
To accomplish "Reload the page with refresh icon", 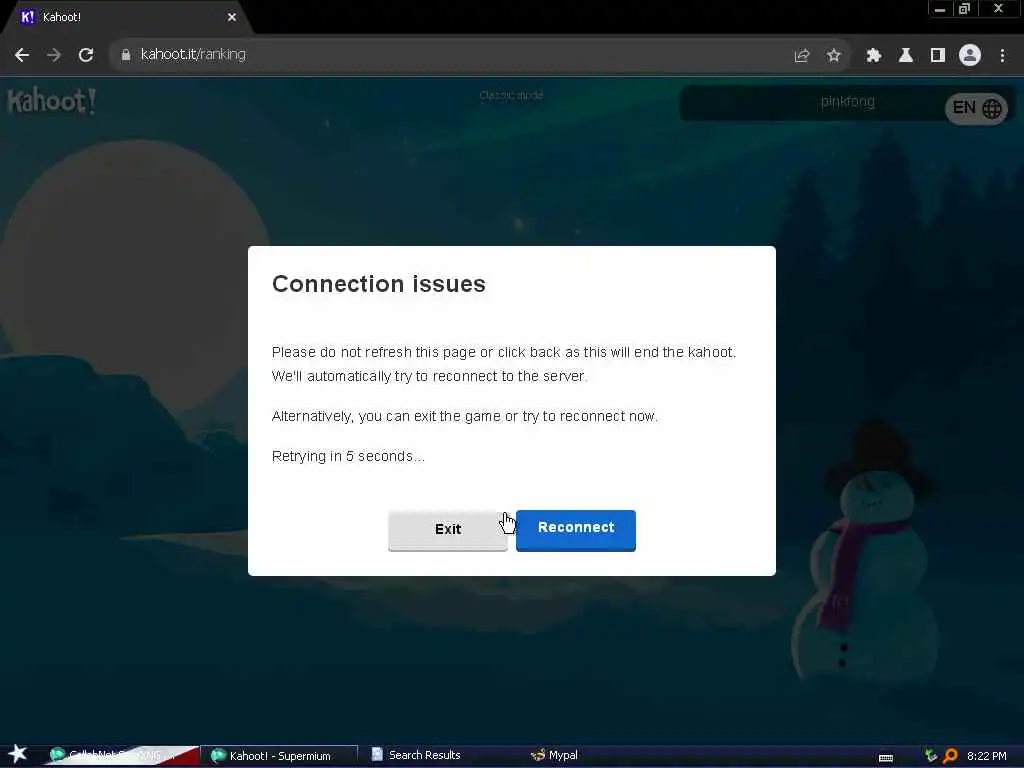I will [86, 55].
